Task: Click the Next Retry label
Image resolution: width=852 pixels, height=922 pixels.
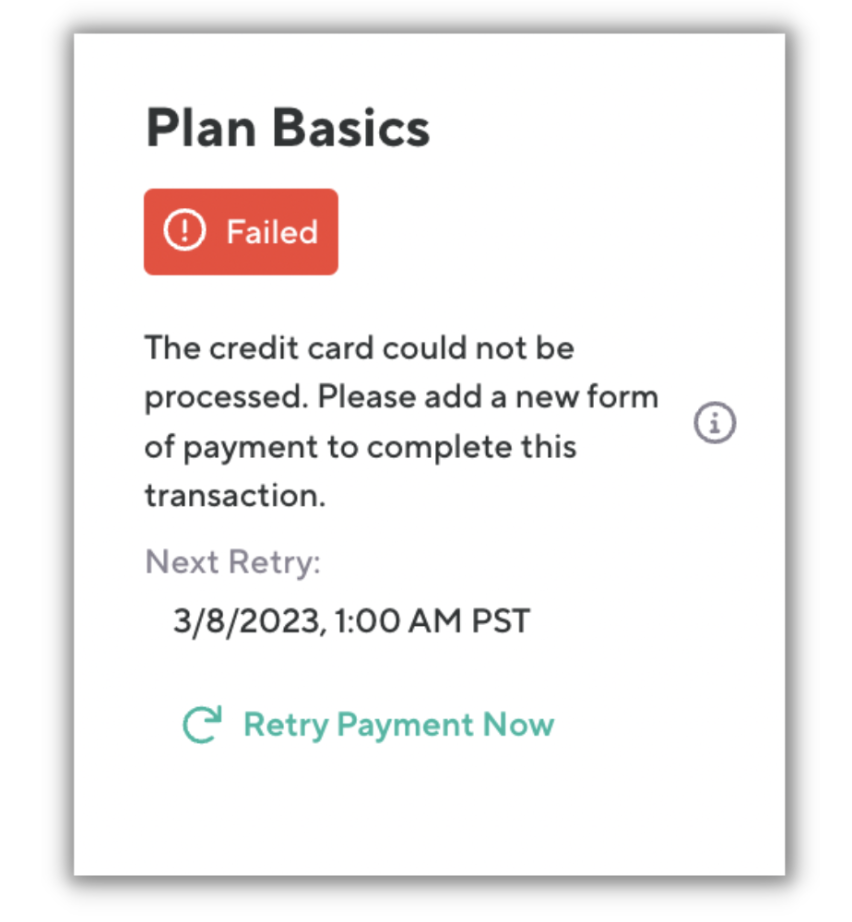Action: (x=232, y=562)
